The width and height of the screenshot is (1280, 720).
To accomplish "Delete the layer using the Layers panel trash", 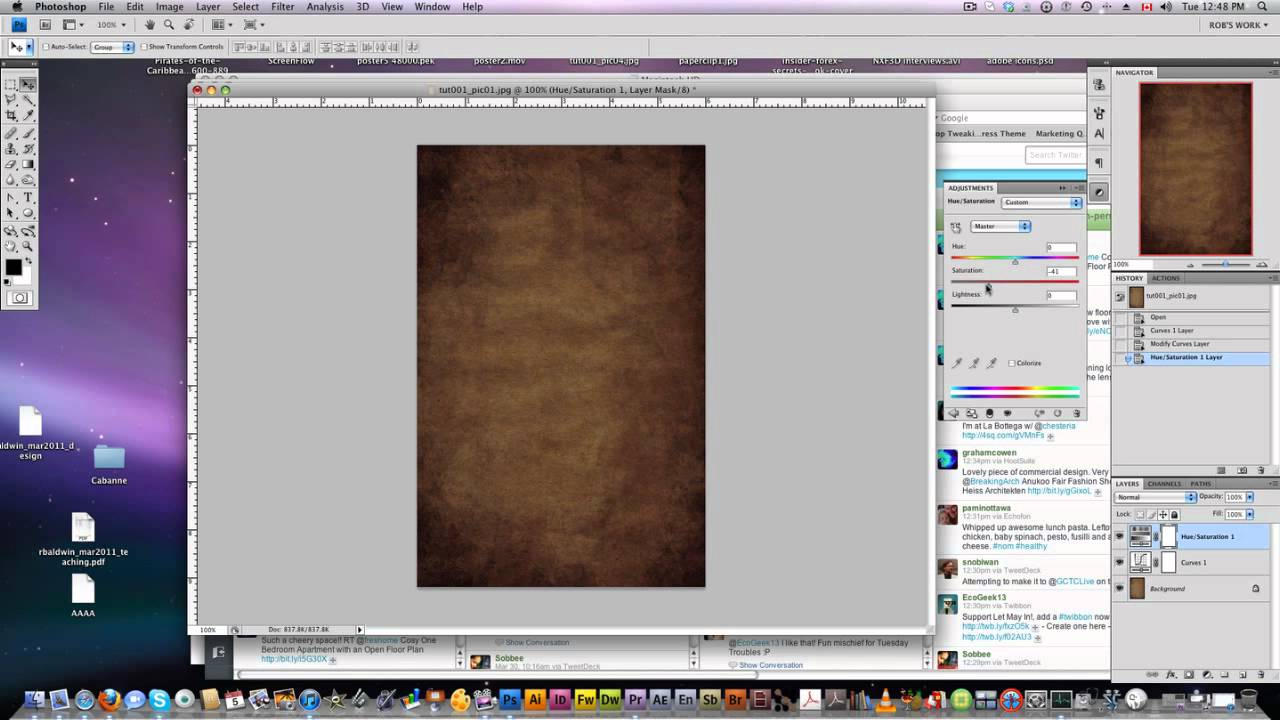I will coord(1260,675).
